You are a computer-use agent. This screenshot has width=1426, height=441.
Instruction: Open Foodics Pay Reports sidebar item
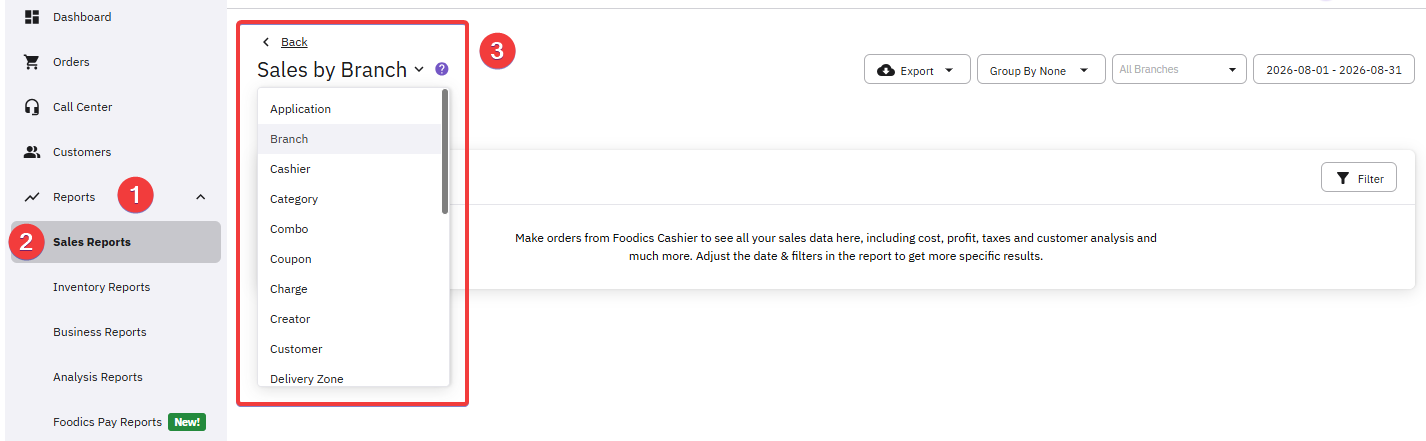tap(107, 422)
